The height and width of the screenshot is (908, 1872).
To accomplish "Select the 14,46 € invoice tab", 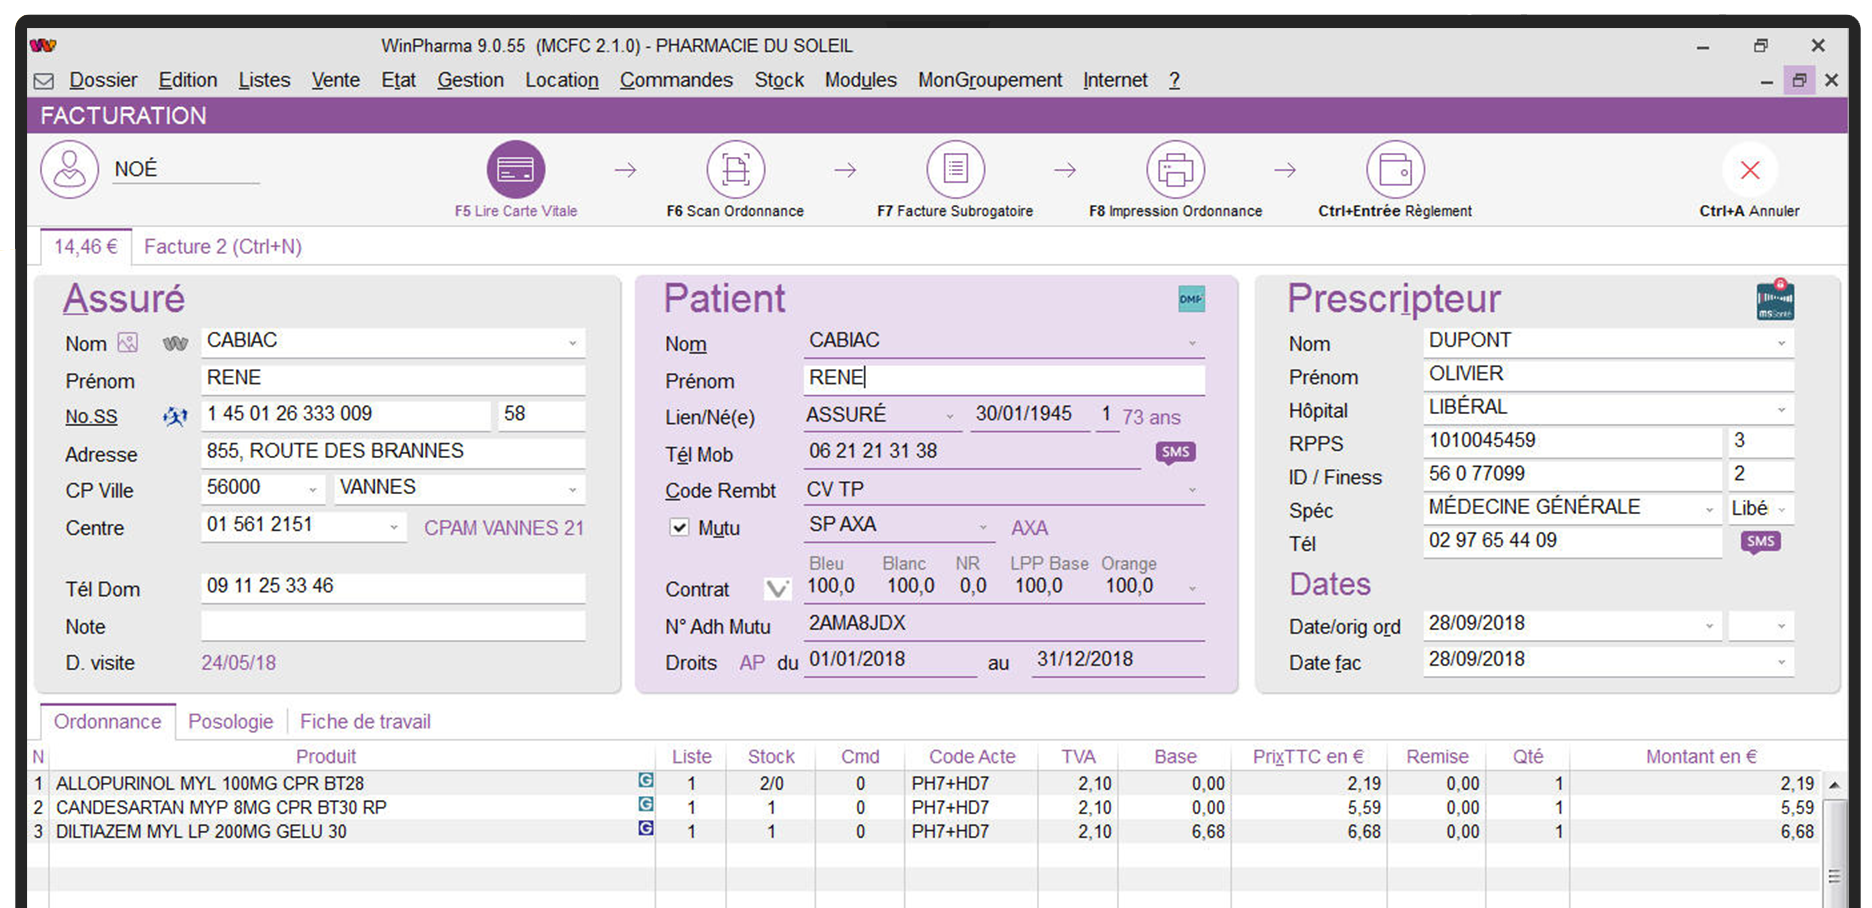I will (x=86, y=246).
